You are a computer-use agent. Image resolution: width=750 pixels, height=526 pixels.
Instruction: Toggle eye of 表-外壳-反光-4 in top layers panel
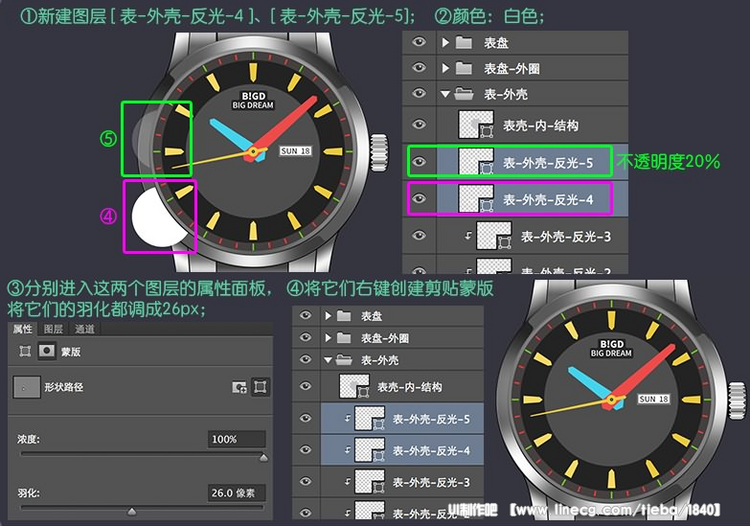click(x=419, y=198)
